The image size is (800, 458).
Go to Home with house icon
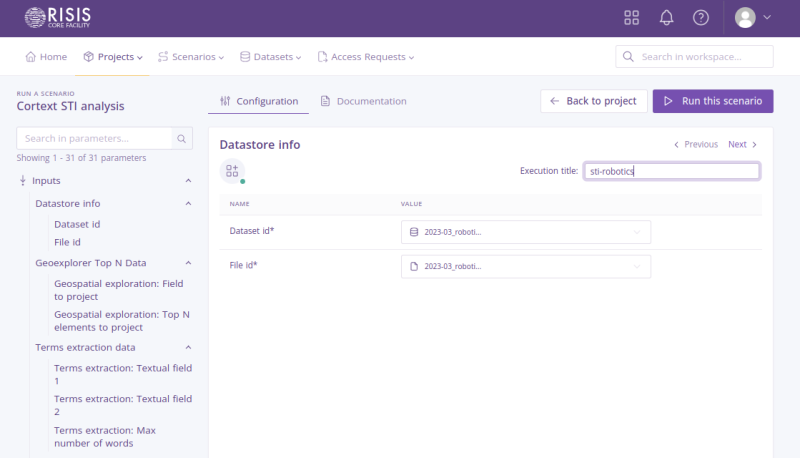pyautogui.click(x=46, y=57)
